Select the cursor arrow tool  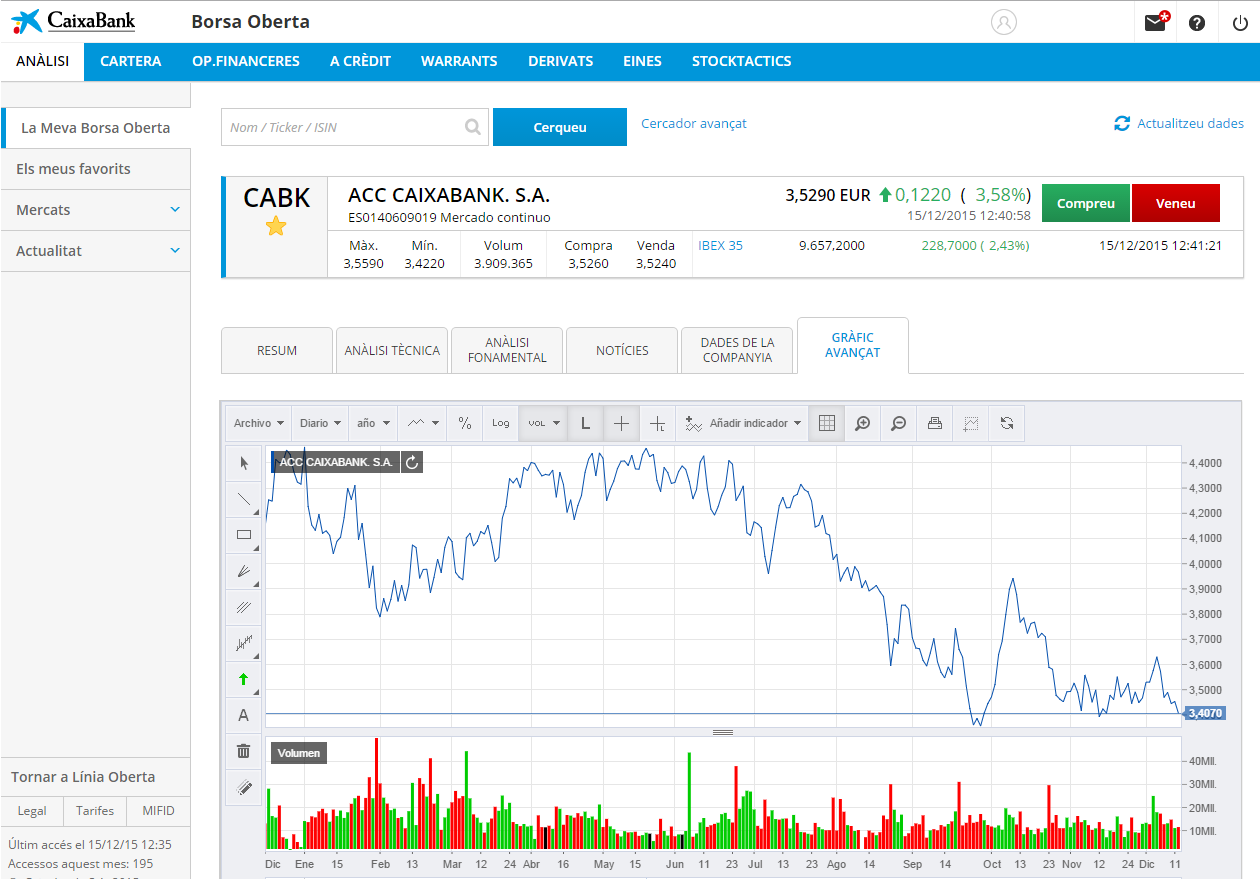click(x=243, y=462)
